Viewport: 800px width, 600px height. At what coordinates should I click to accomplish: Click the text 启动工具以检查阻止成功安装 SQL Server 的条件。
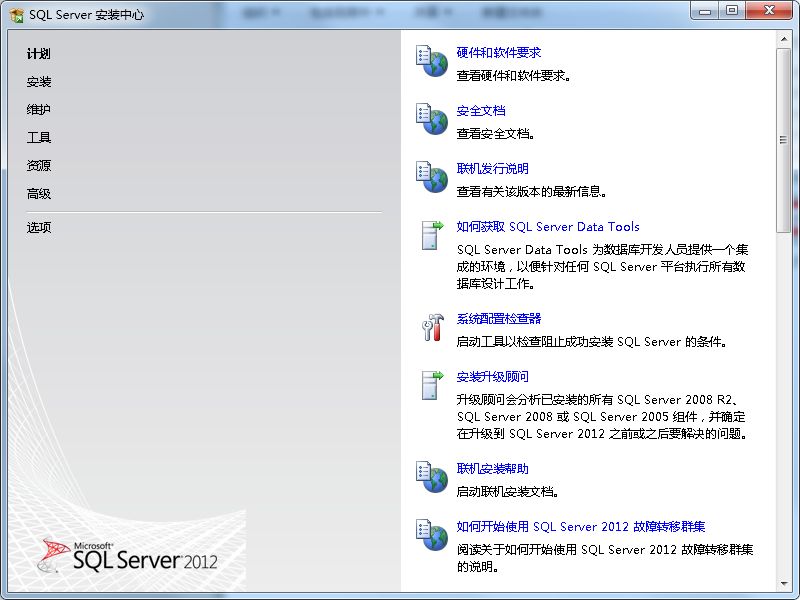(592, 342)
